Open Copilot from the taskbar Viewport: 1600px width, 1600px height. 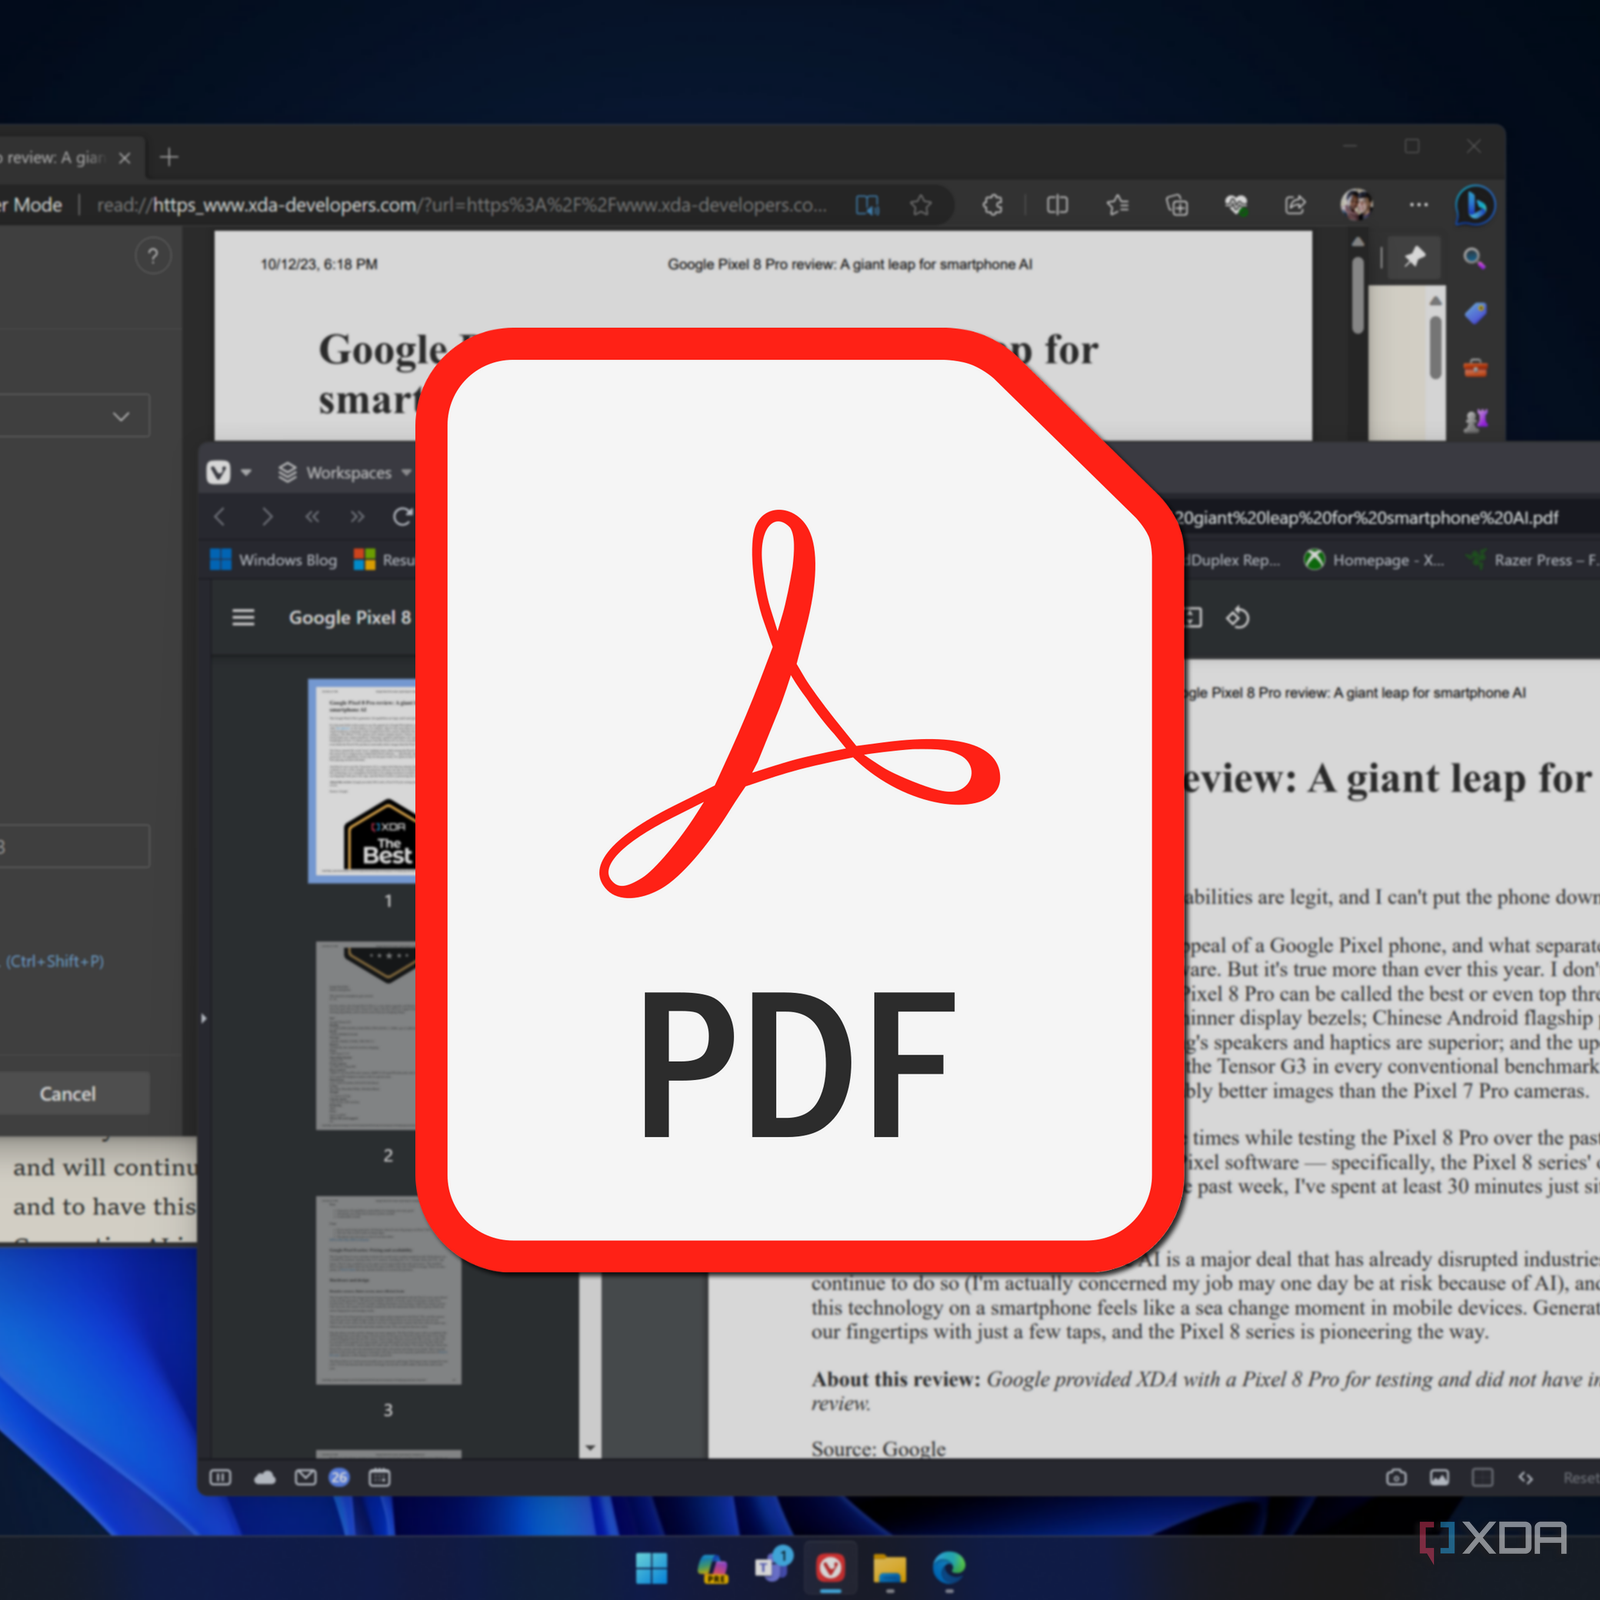tap(712, 1568)
